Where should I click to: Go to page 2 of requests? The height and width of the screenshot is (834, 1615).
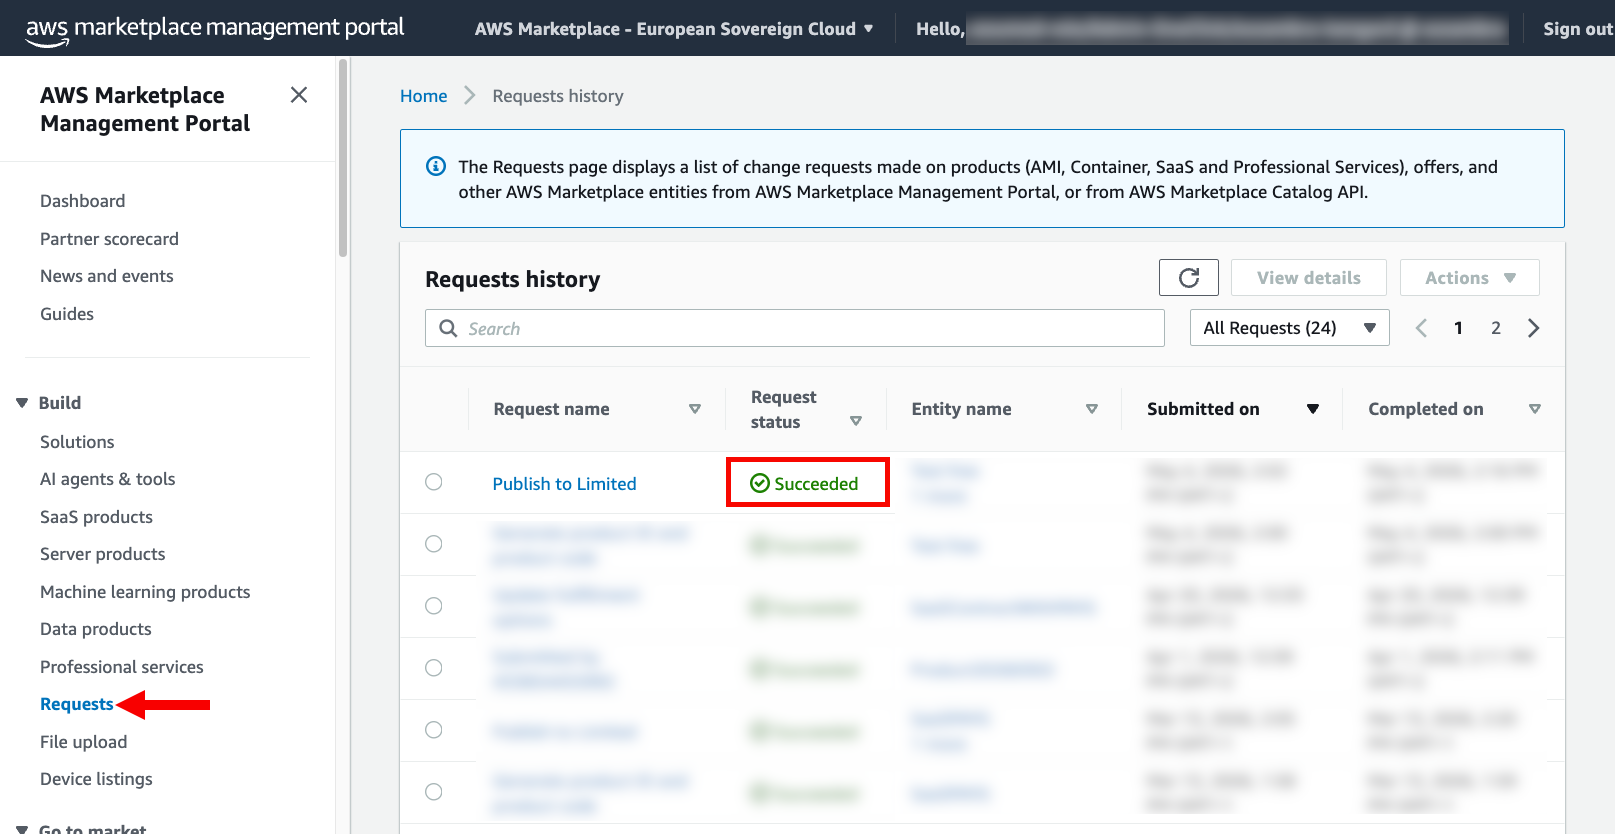pyautogui.click(x=1496, y=328)
